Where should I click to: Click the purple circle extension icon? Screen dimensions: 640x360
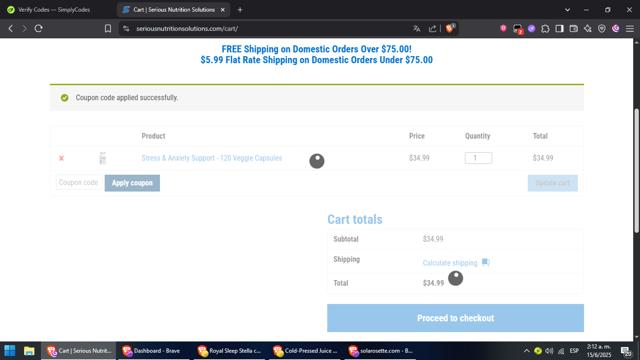pos(531,29)
